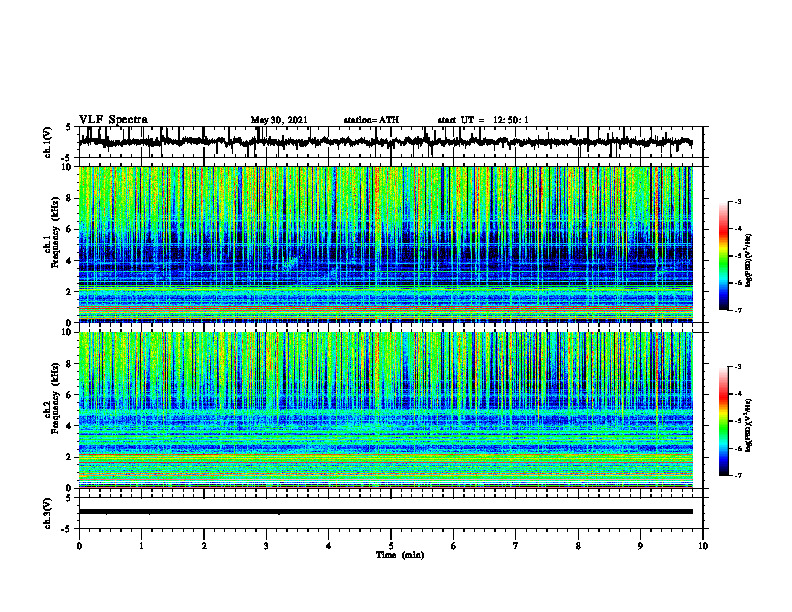The image size is (792, 612).
Task: Click the 'start UT = 12:50:1' label
Action: pos(483,120)
